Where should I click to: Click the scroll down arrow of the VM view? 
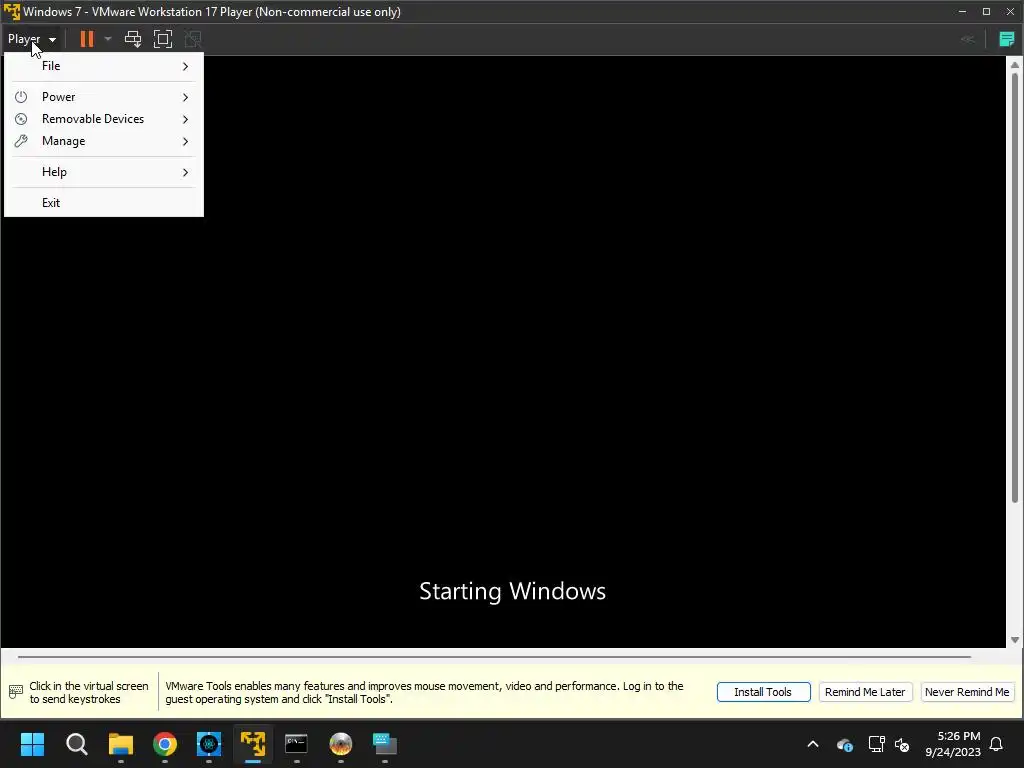click(x=1015, y=640)
